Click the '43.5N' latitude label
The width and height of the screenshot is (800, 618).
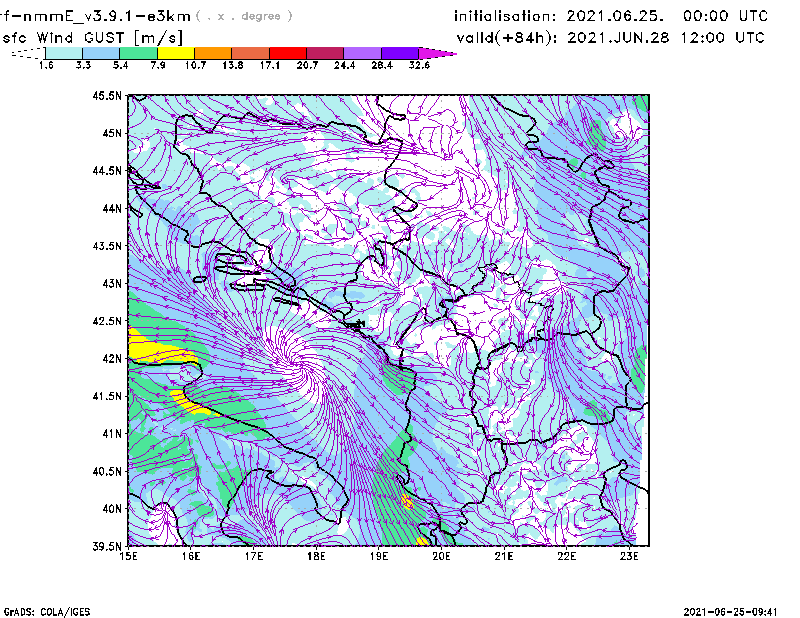tap(107, 246)
